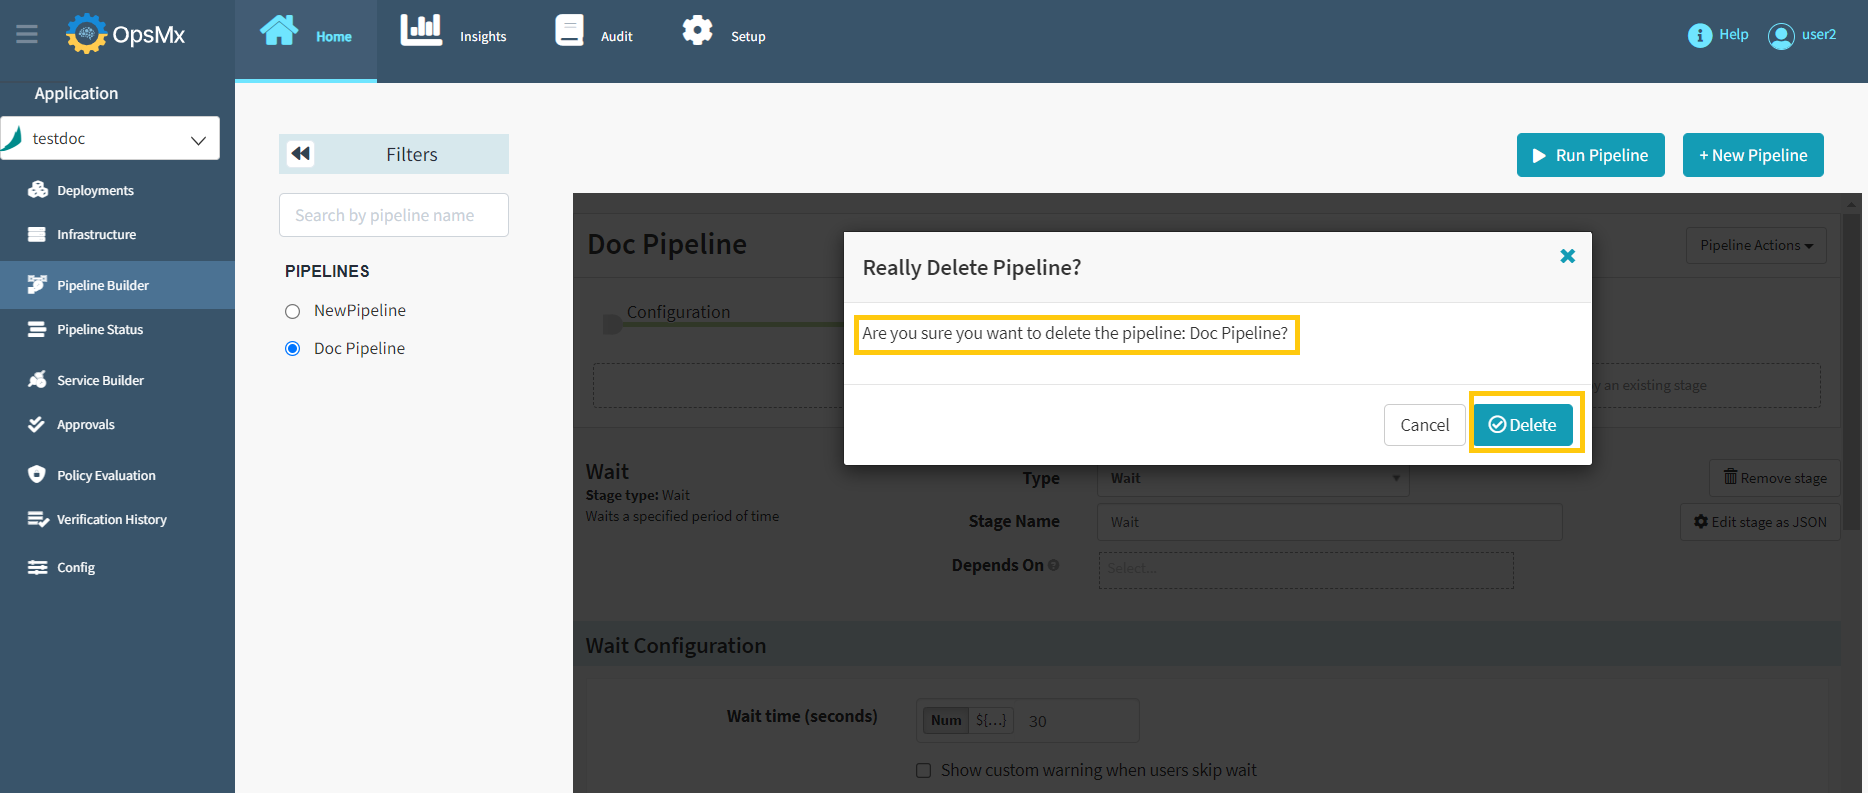The image size is (1868, 793).
Task: Open the Audit document icon
Action: click(569, 31)
